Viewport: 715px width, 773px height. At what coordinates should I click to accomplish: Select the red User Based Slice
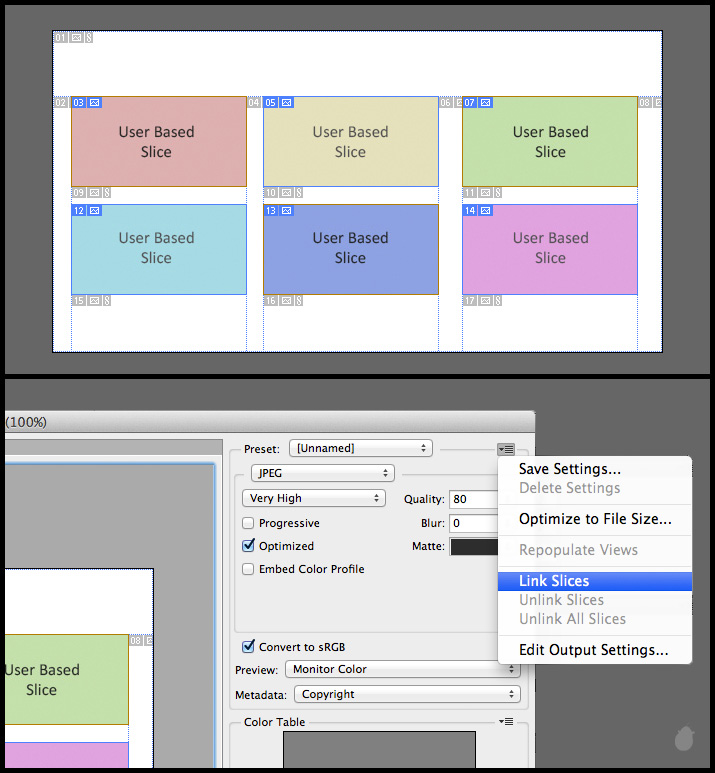coord(158,142)
